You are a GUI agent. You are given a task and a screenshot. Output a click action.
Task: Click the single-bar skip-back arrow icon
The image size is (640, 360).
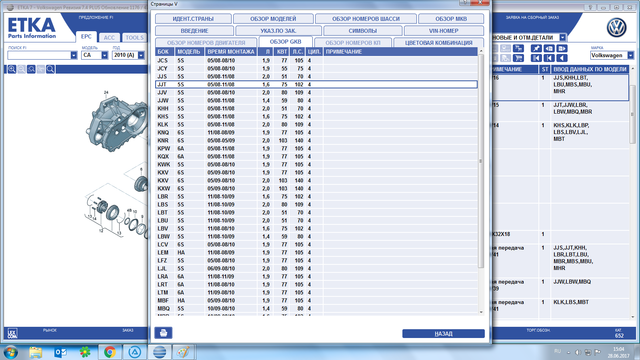pyautogui.click(x=549, y=58)
